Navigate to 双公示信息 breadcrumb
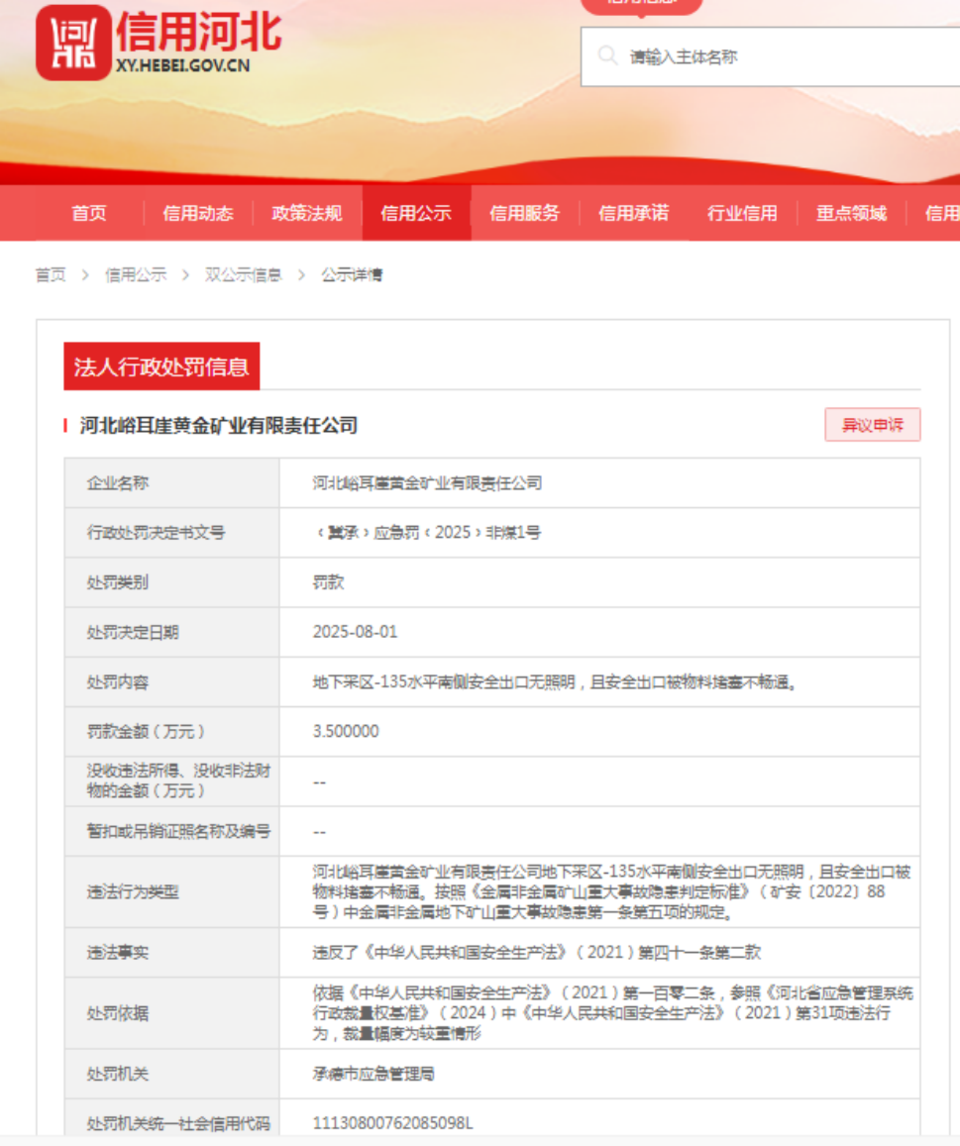This screenshot has width=960, height=1146. point(243,275)
